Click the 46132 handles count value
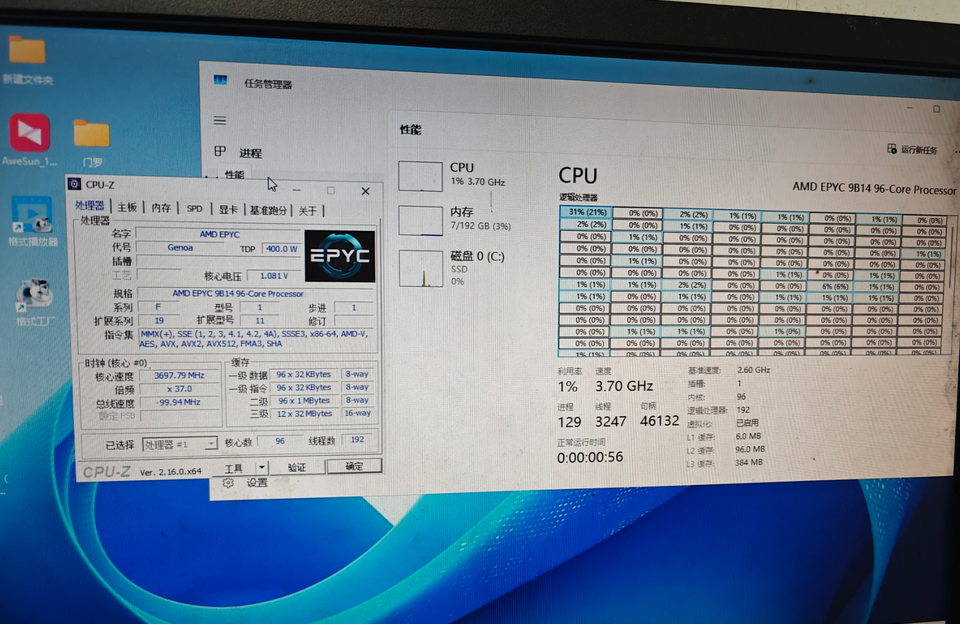 (659, 421)
